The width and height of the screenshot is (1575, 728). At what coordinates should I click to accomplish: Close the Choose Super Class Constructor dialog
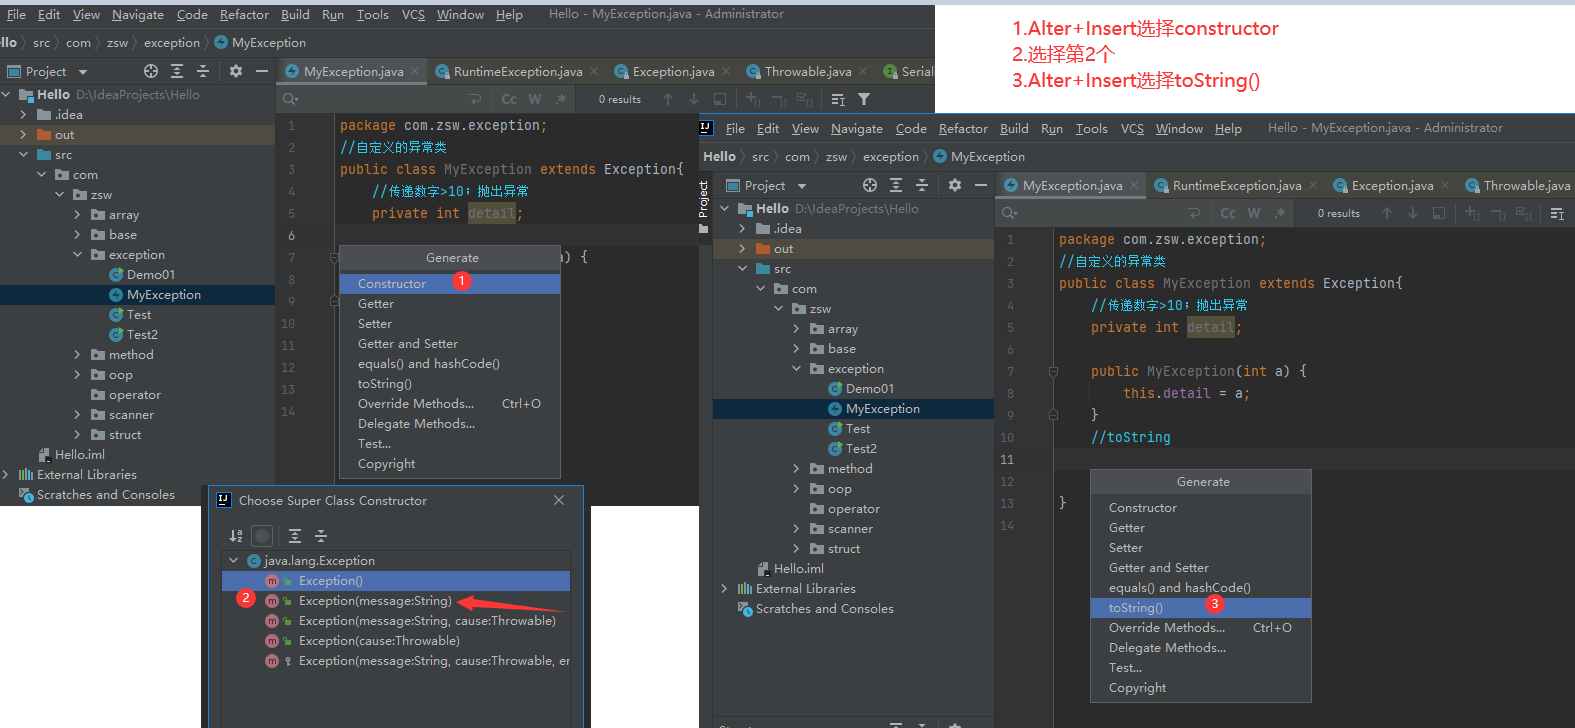click(x=559, y=500)
